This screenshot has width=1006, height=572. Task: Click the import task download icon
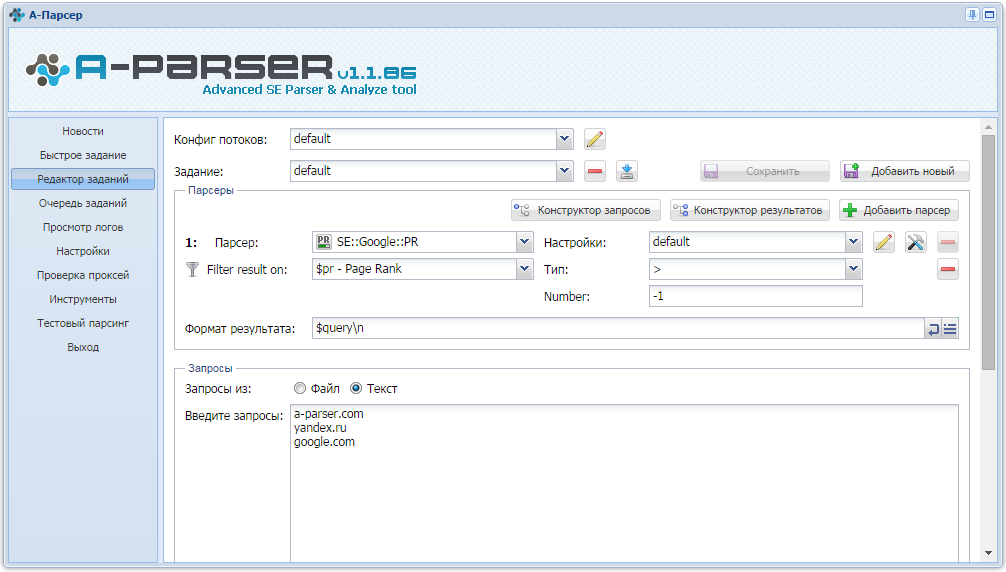[627, 171]
